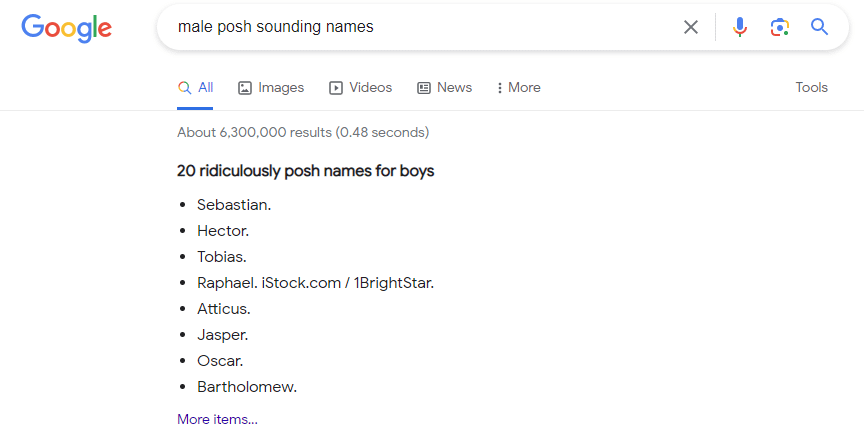Click the 20 ridiculously posh names heading

click(x=306, y=171)
